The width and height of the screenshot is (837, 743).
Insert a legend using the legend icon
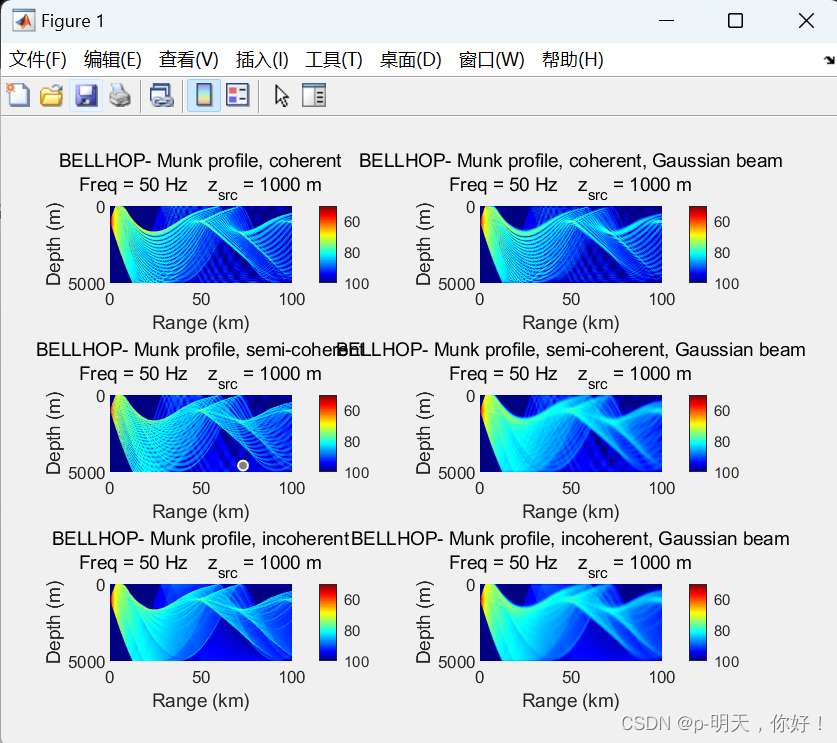[237, 95]
